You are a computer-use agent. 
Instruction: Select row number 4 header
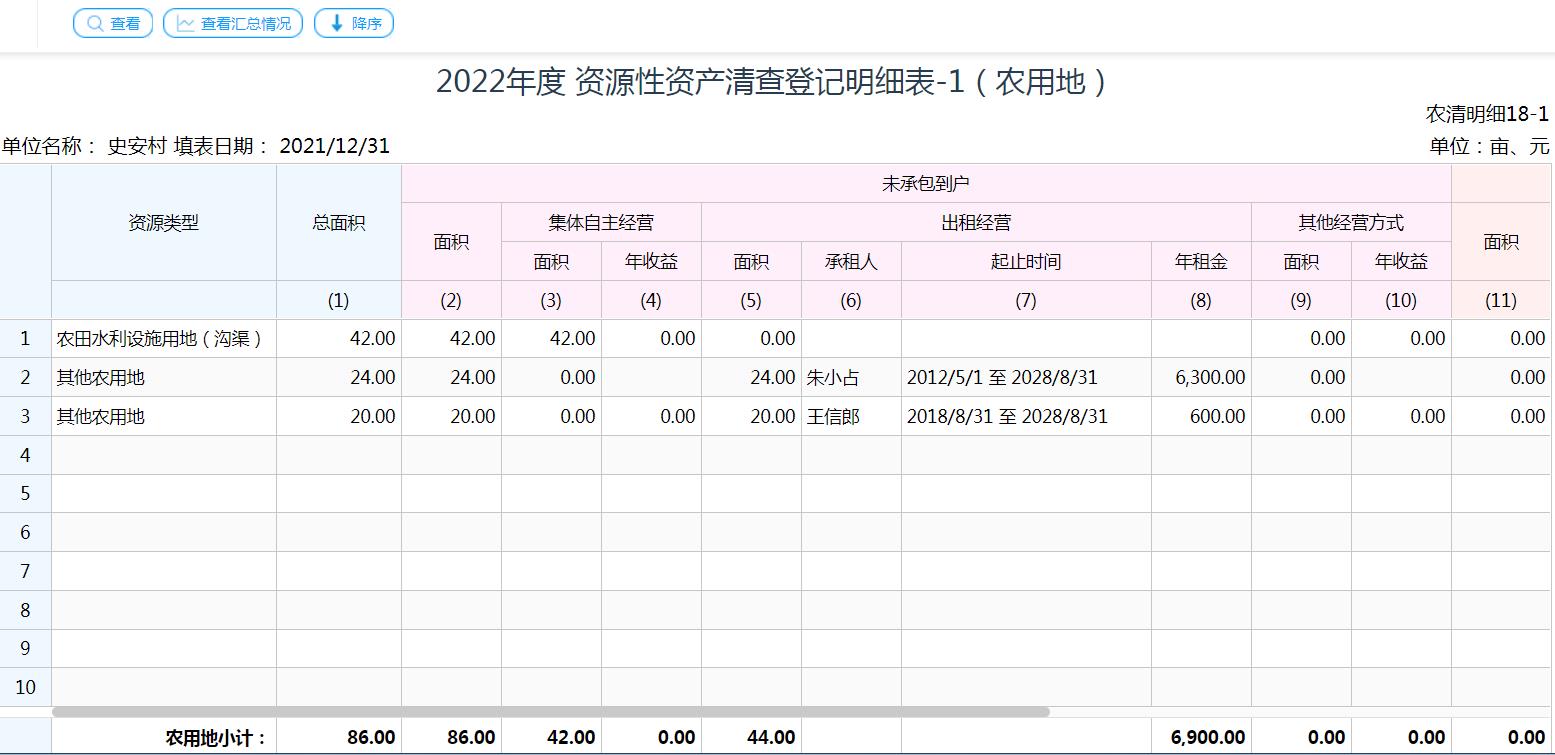tap(25, 456)
